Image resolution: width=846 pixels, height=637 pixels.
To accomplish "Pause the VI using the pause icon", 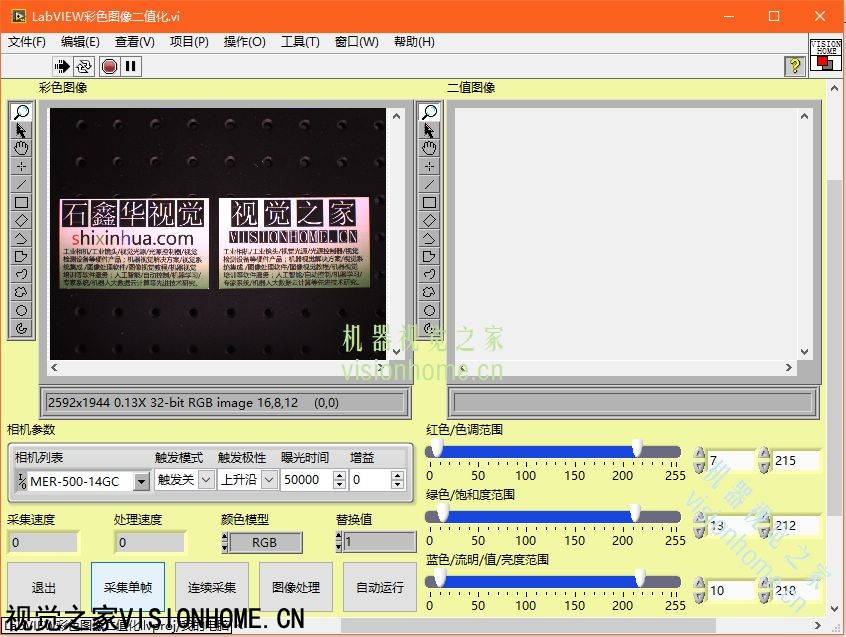I will coord(130,66).
